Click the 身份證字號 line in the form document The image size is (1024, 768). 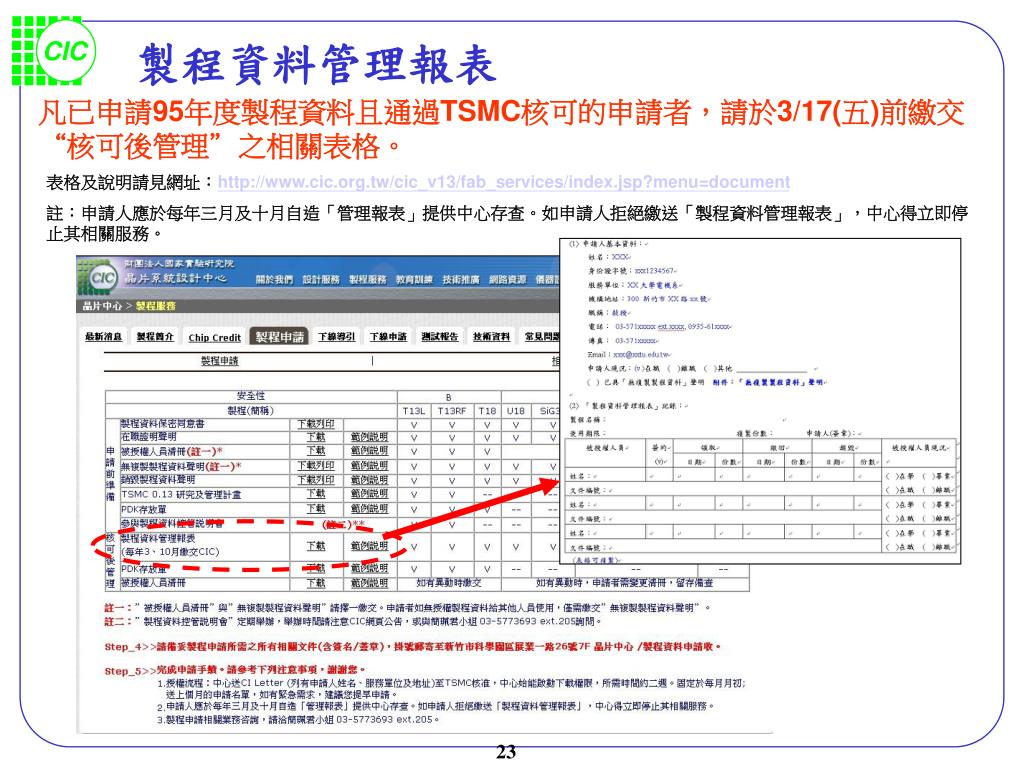click(632, 270)
